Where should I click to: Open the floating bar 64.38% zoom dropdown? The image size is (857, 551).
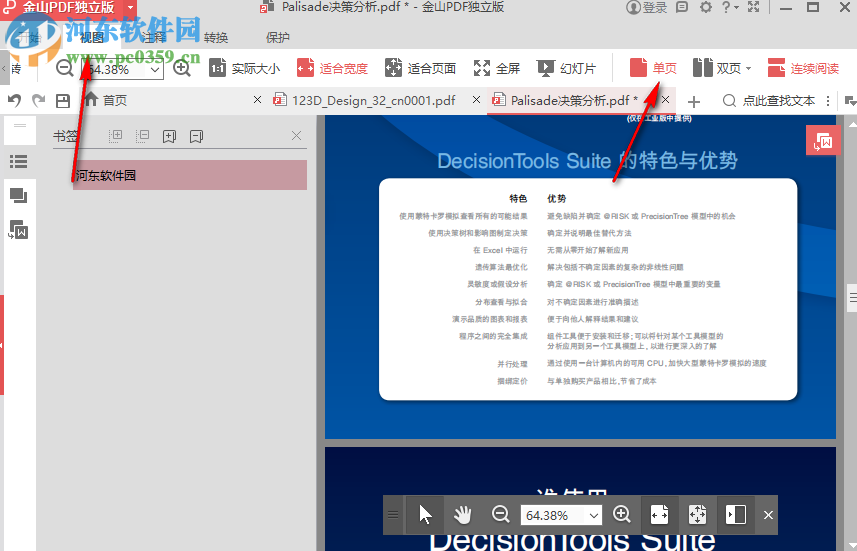pos(594,515)
